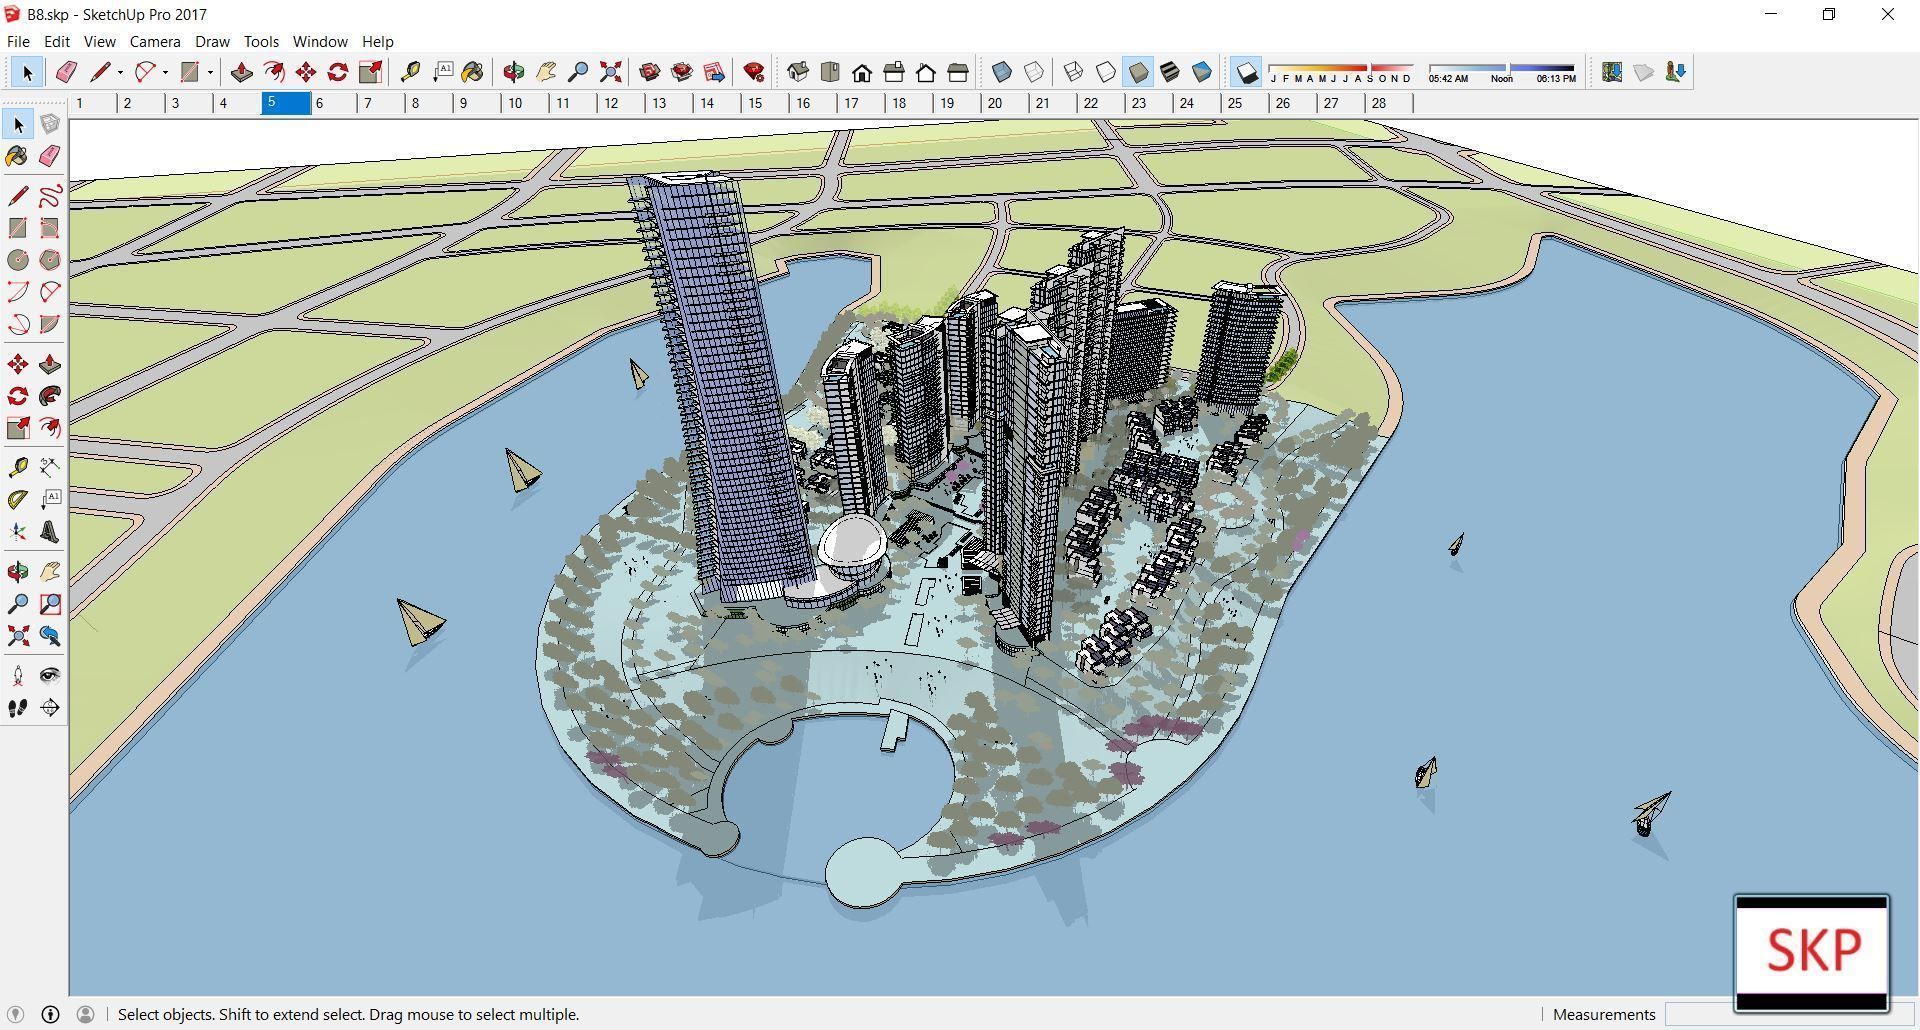Choose the Paint Bucket in top toolbar
The width and height of the screenshot is (1920, 1030).
(x=473, y=72)
